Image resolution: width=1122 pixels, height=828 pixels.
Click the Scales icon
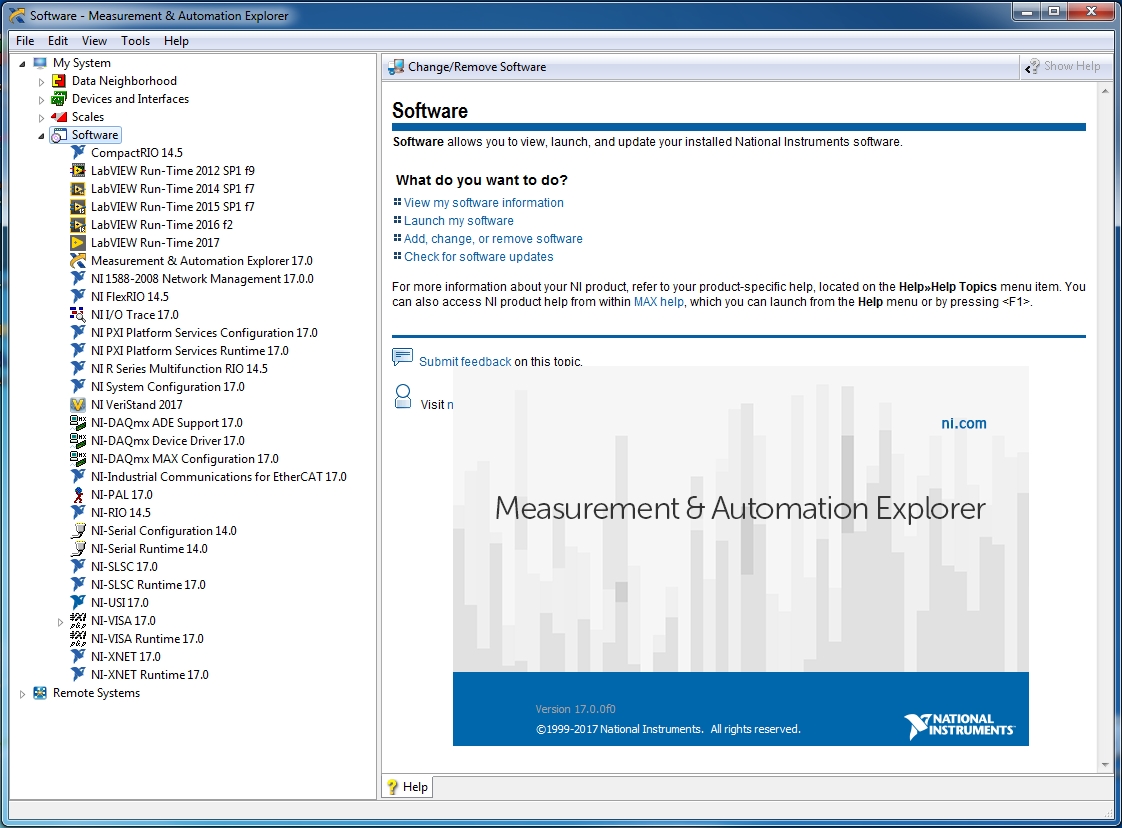[x=59, y=117]
